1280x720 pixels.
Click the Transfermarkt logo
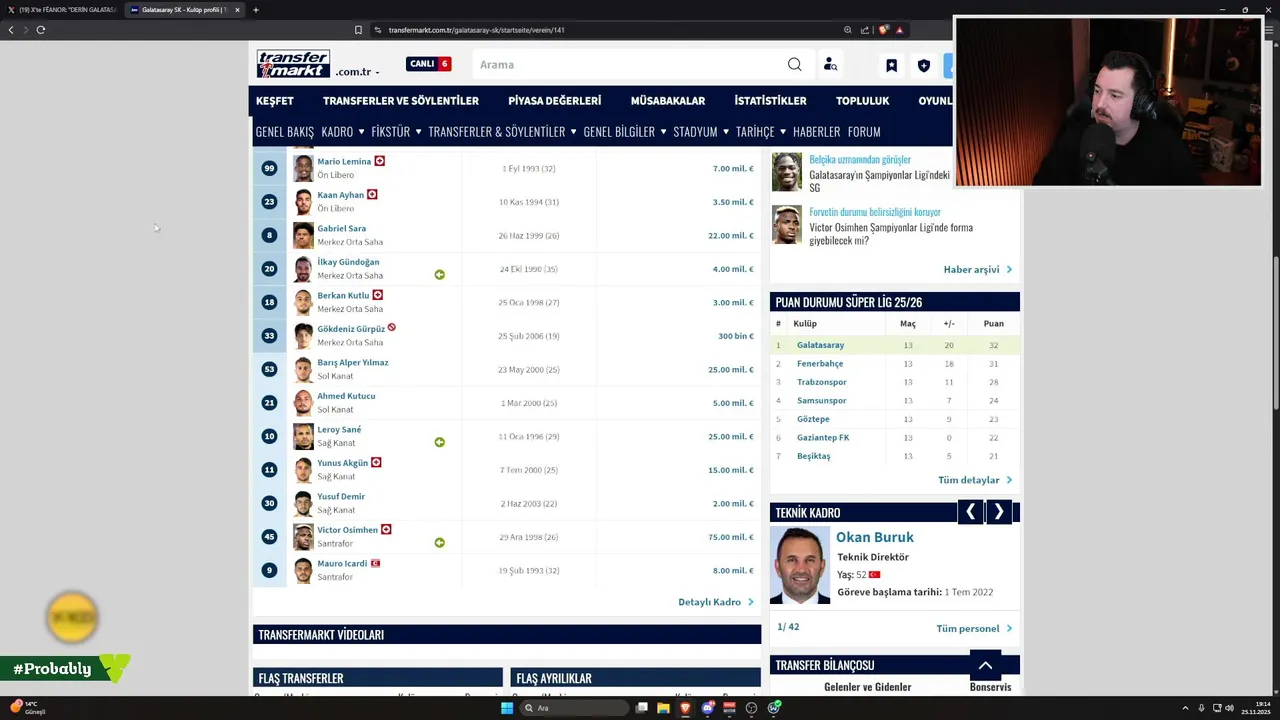tap(293, 64)
